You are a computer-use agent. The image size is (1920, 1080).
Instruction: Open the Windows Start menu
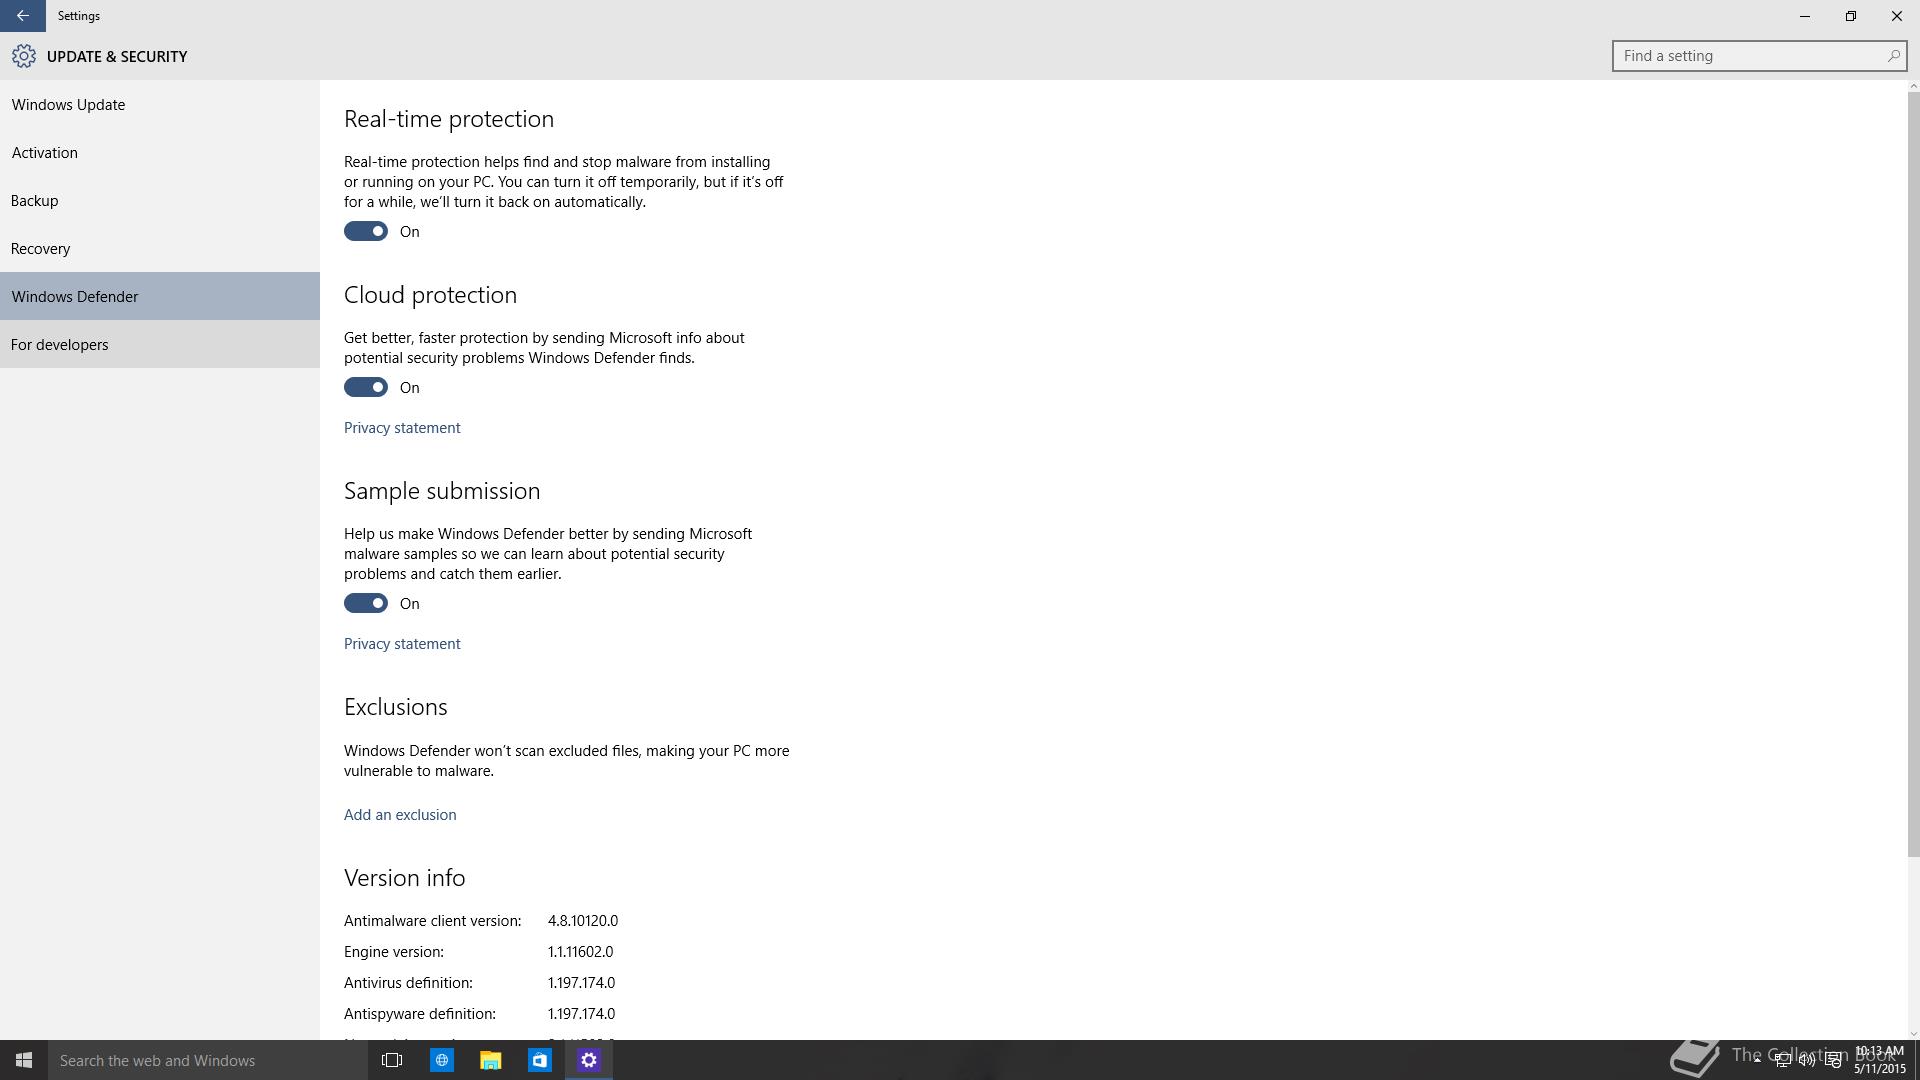pos(24,1060)
